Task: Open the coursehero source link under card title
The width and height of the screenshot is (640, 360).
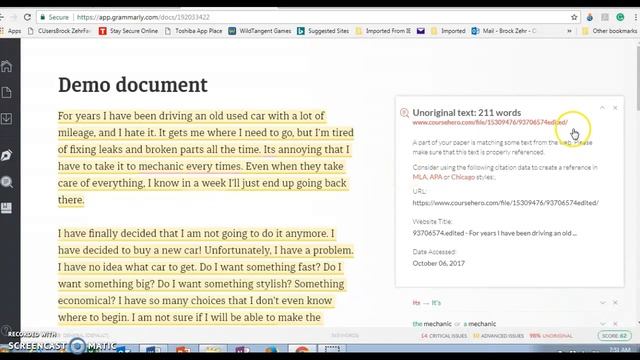Action: (490, 122)
